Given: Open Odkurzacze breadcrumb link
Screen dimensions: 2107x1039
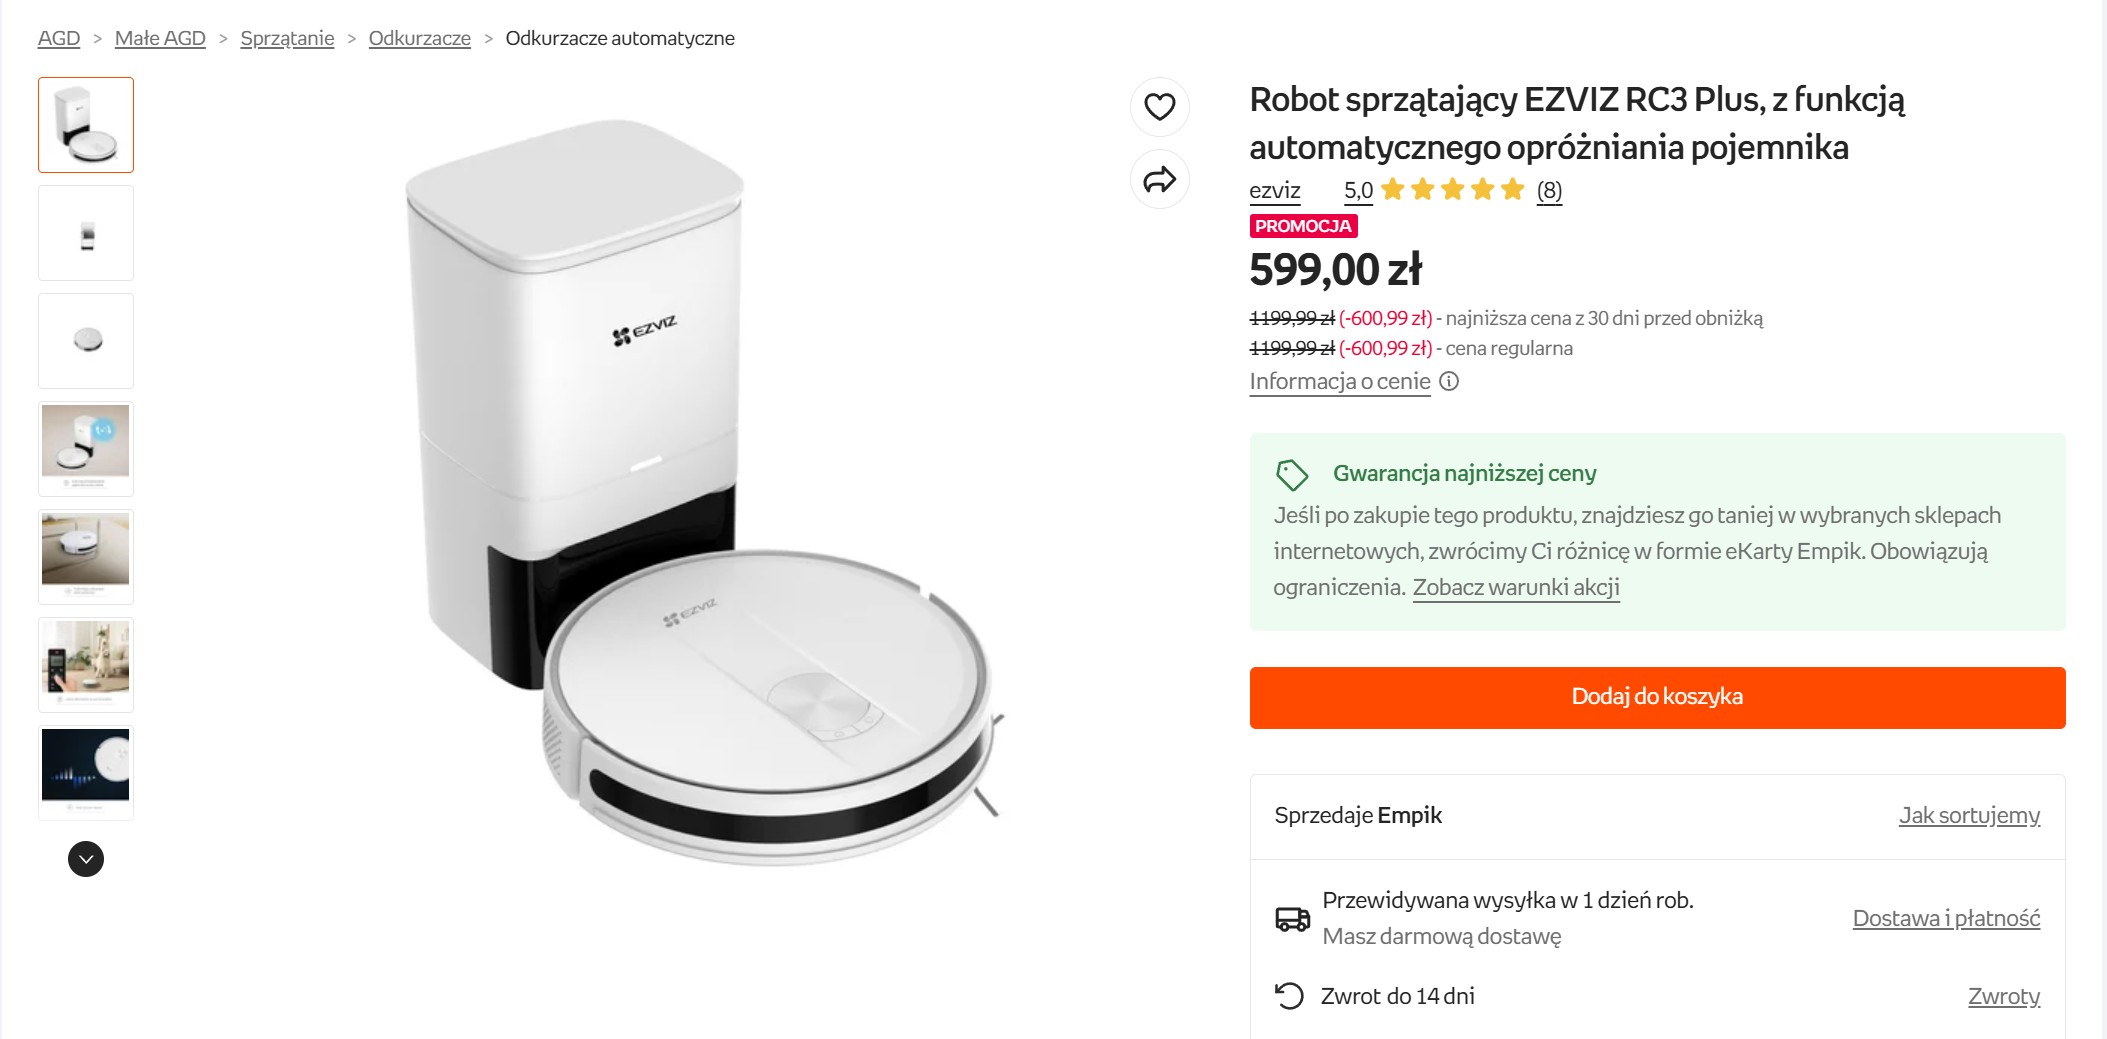Looking at the screenshot, I should (x=419, y=38).
